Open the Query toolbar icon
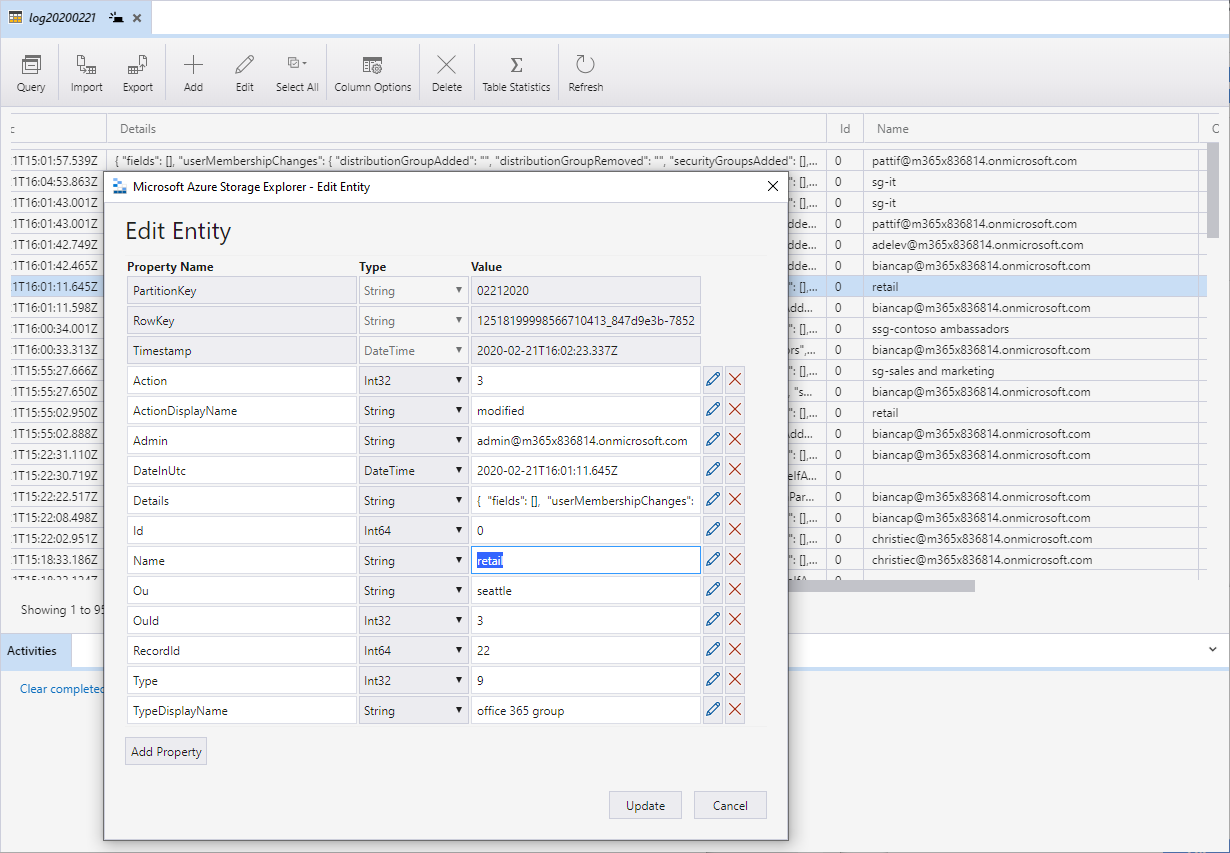 [x=31, y=73]
